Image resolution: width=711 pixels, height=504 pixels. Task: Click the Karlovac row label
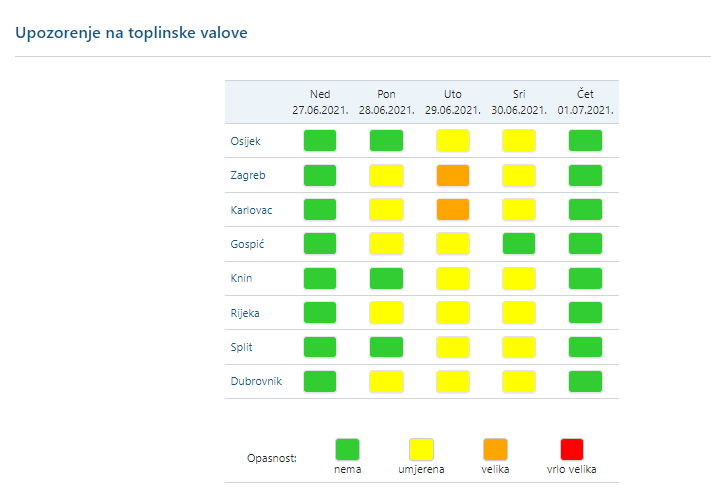coord(252,210)
